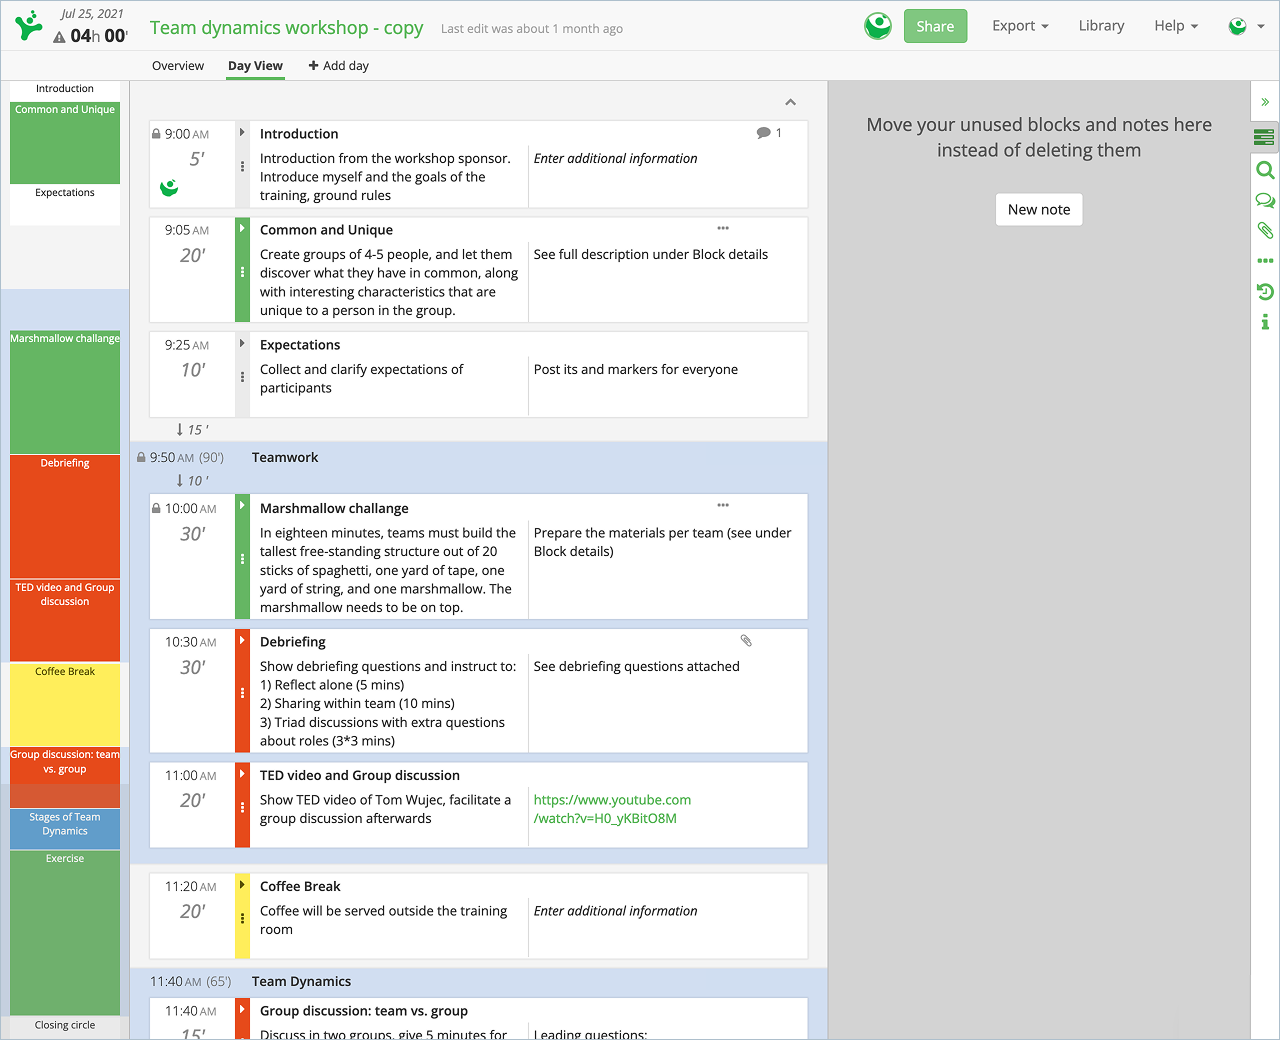
Task: Click the New note button
Action: [1039, 209]
